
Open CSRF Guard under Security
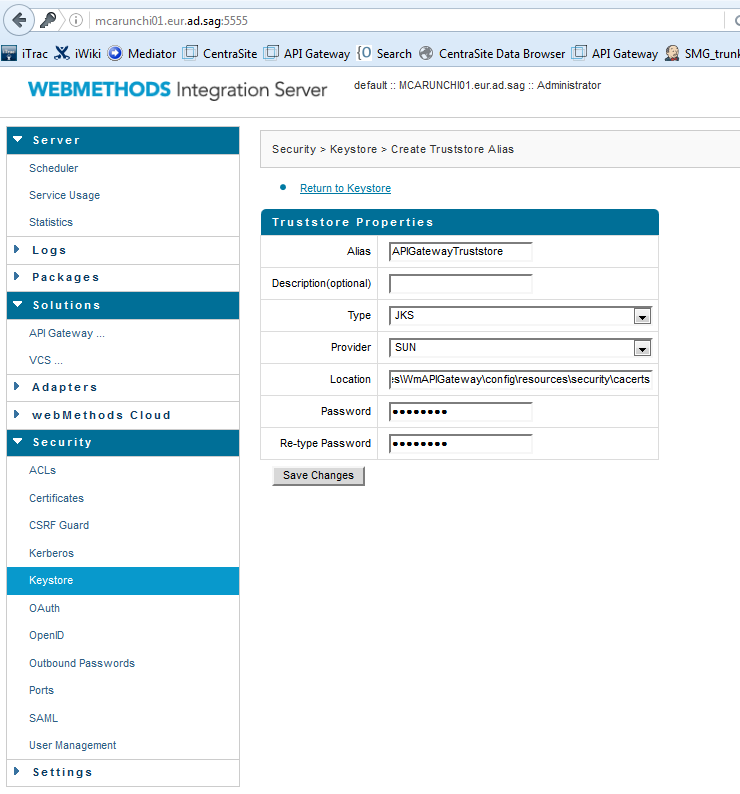pyautogui.click(x=59, y=525)
